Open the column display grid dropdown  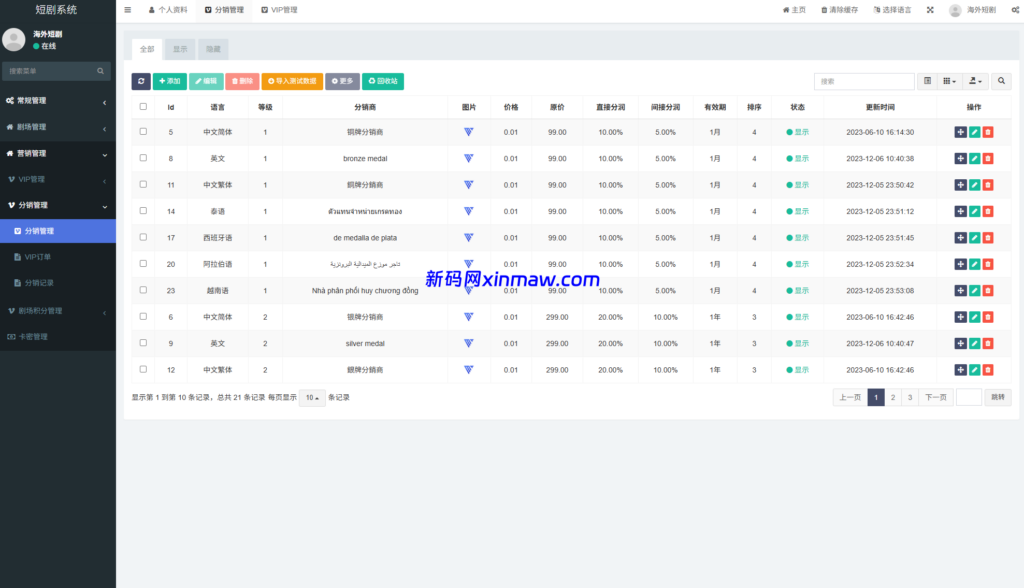(x=950, y=81)
